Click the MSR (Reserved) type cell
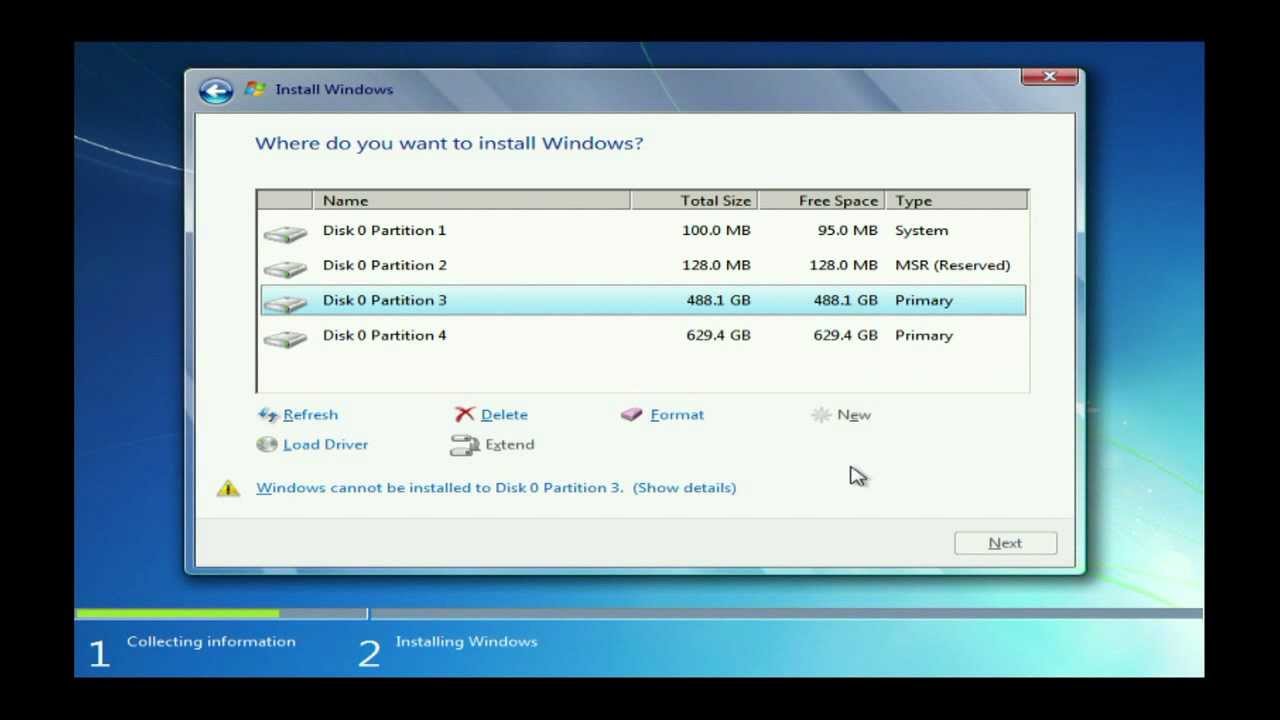Image resolution: width=1280 pixels, height=720 pixels. pyautogui.click(x=952, y=265)
